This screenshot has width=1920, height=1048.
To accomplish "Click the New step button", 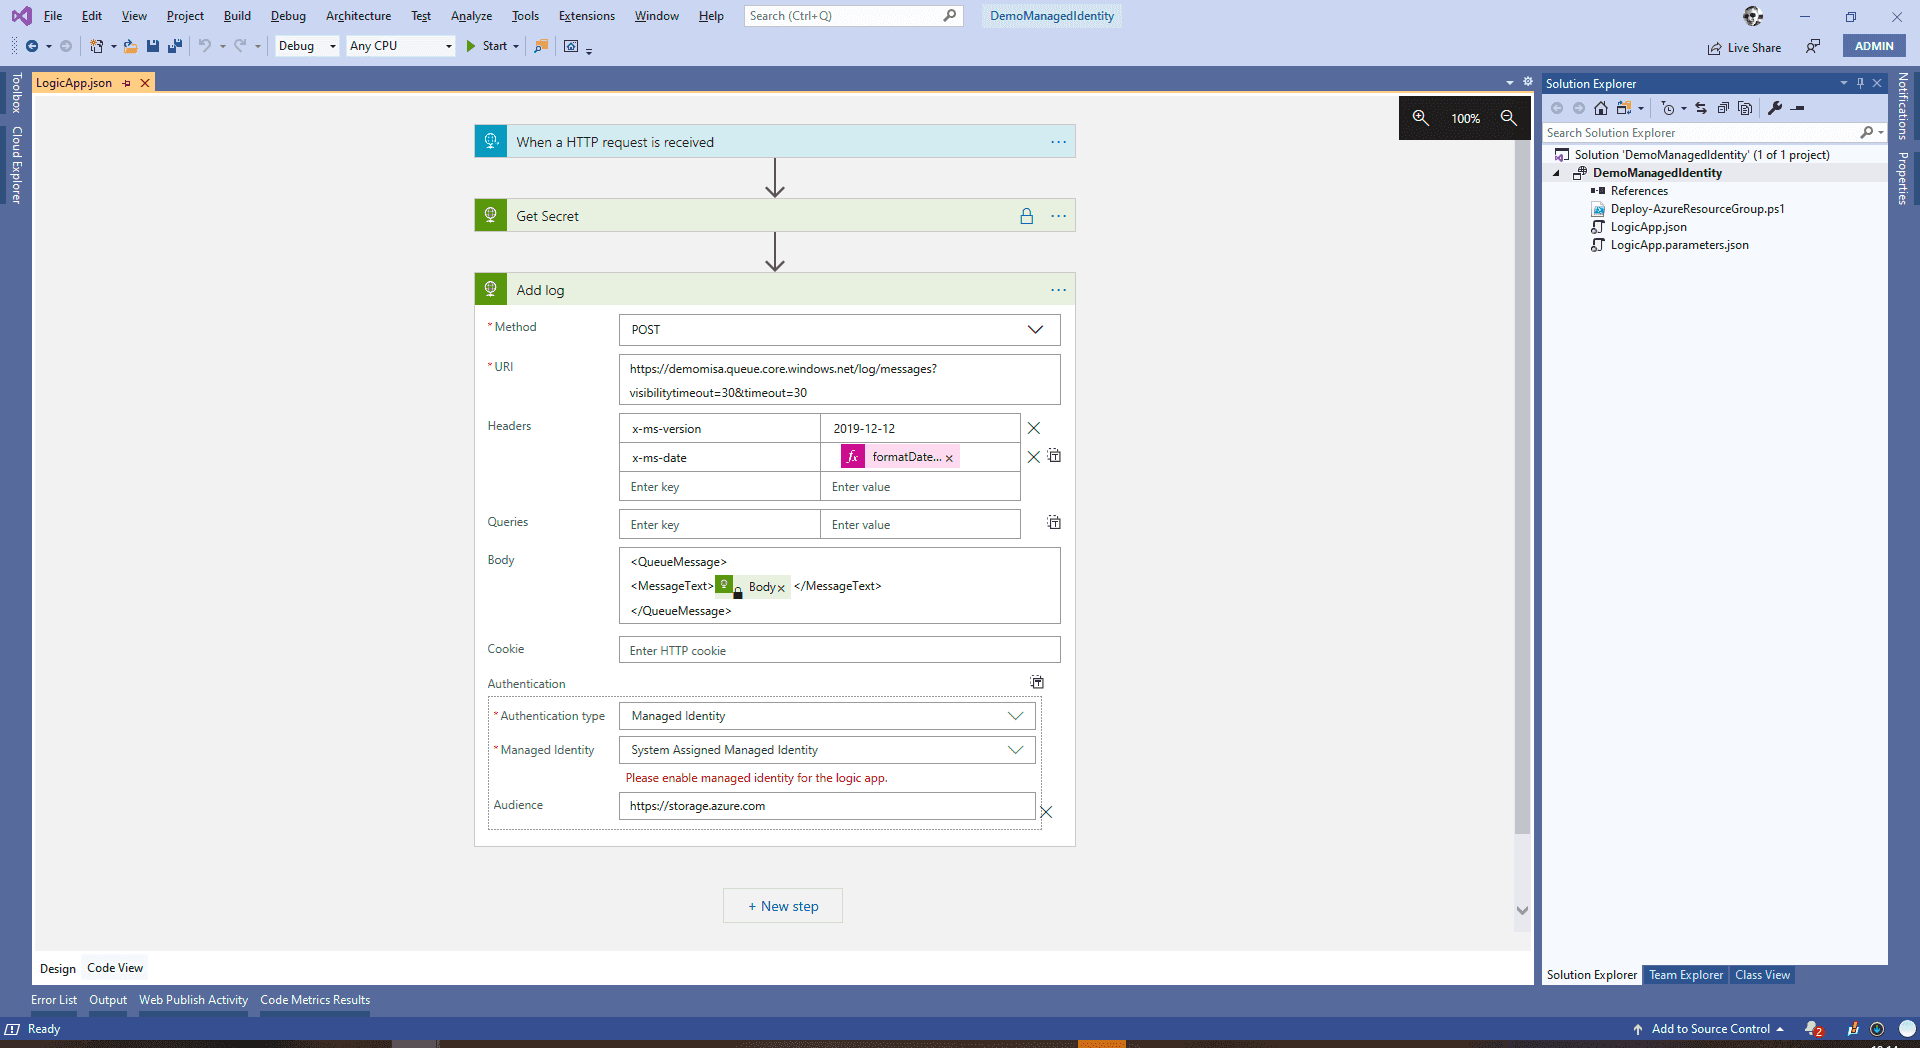I will 783,906.
